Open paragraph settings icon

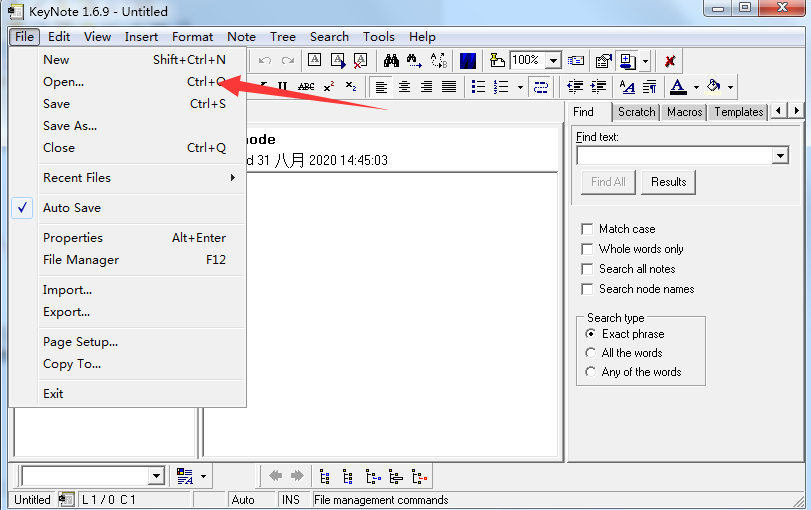650,87
